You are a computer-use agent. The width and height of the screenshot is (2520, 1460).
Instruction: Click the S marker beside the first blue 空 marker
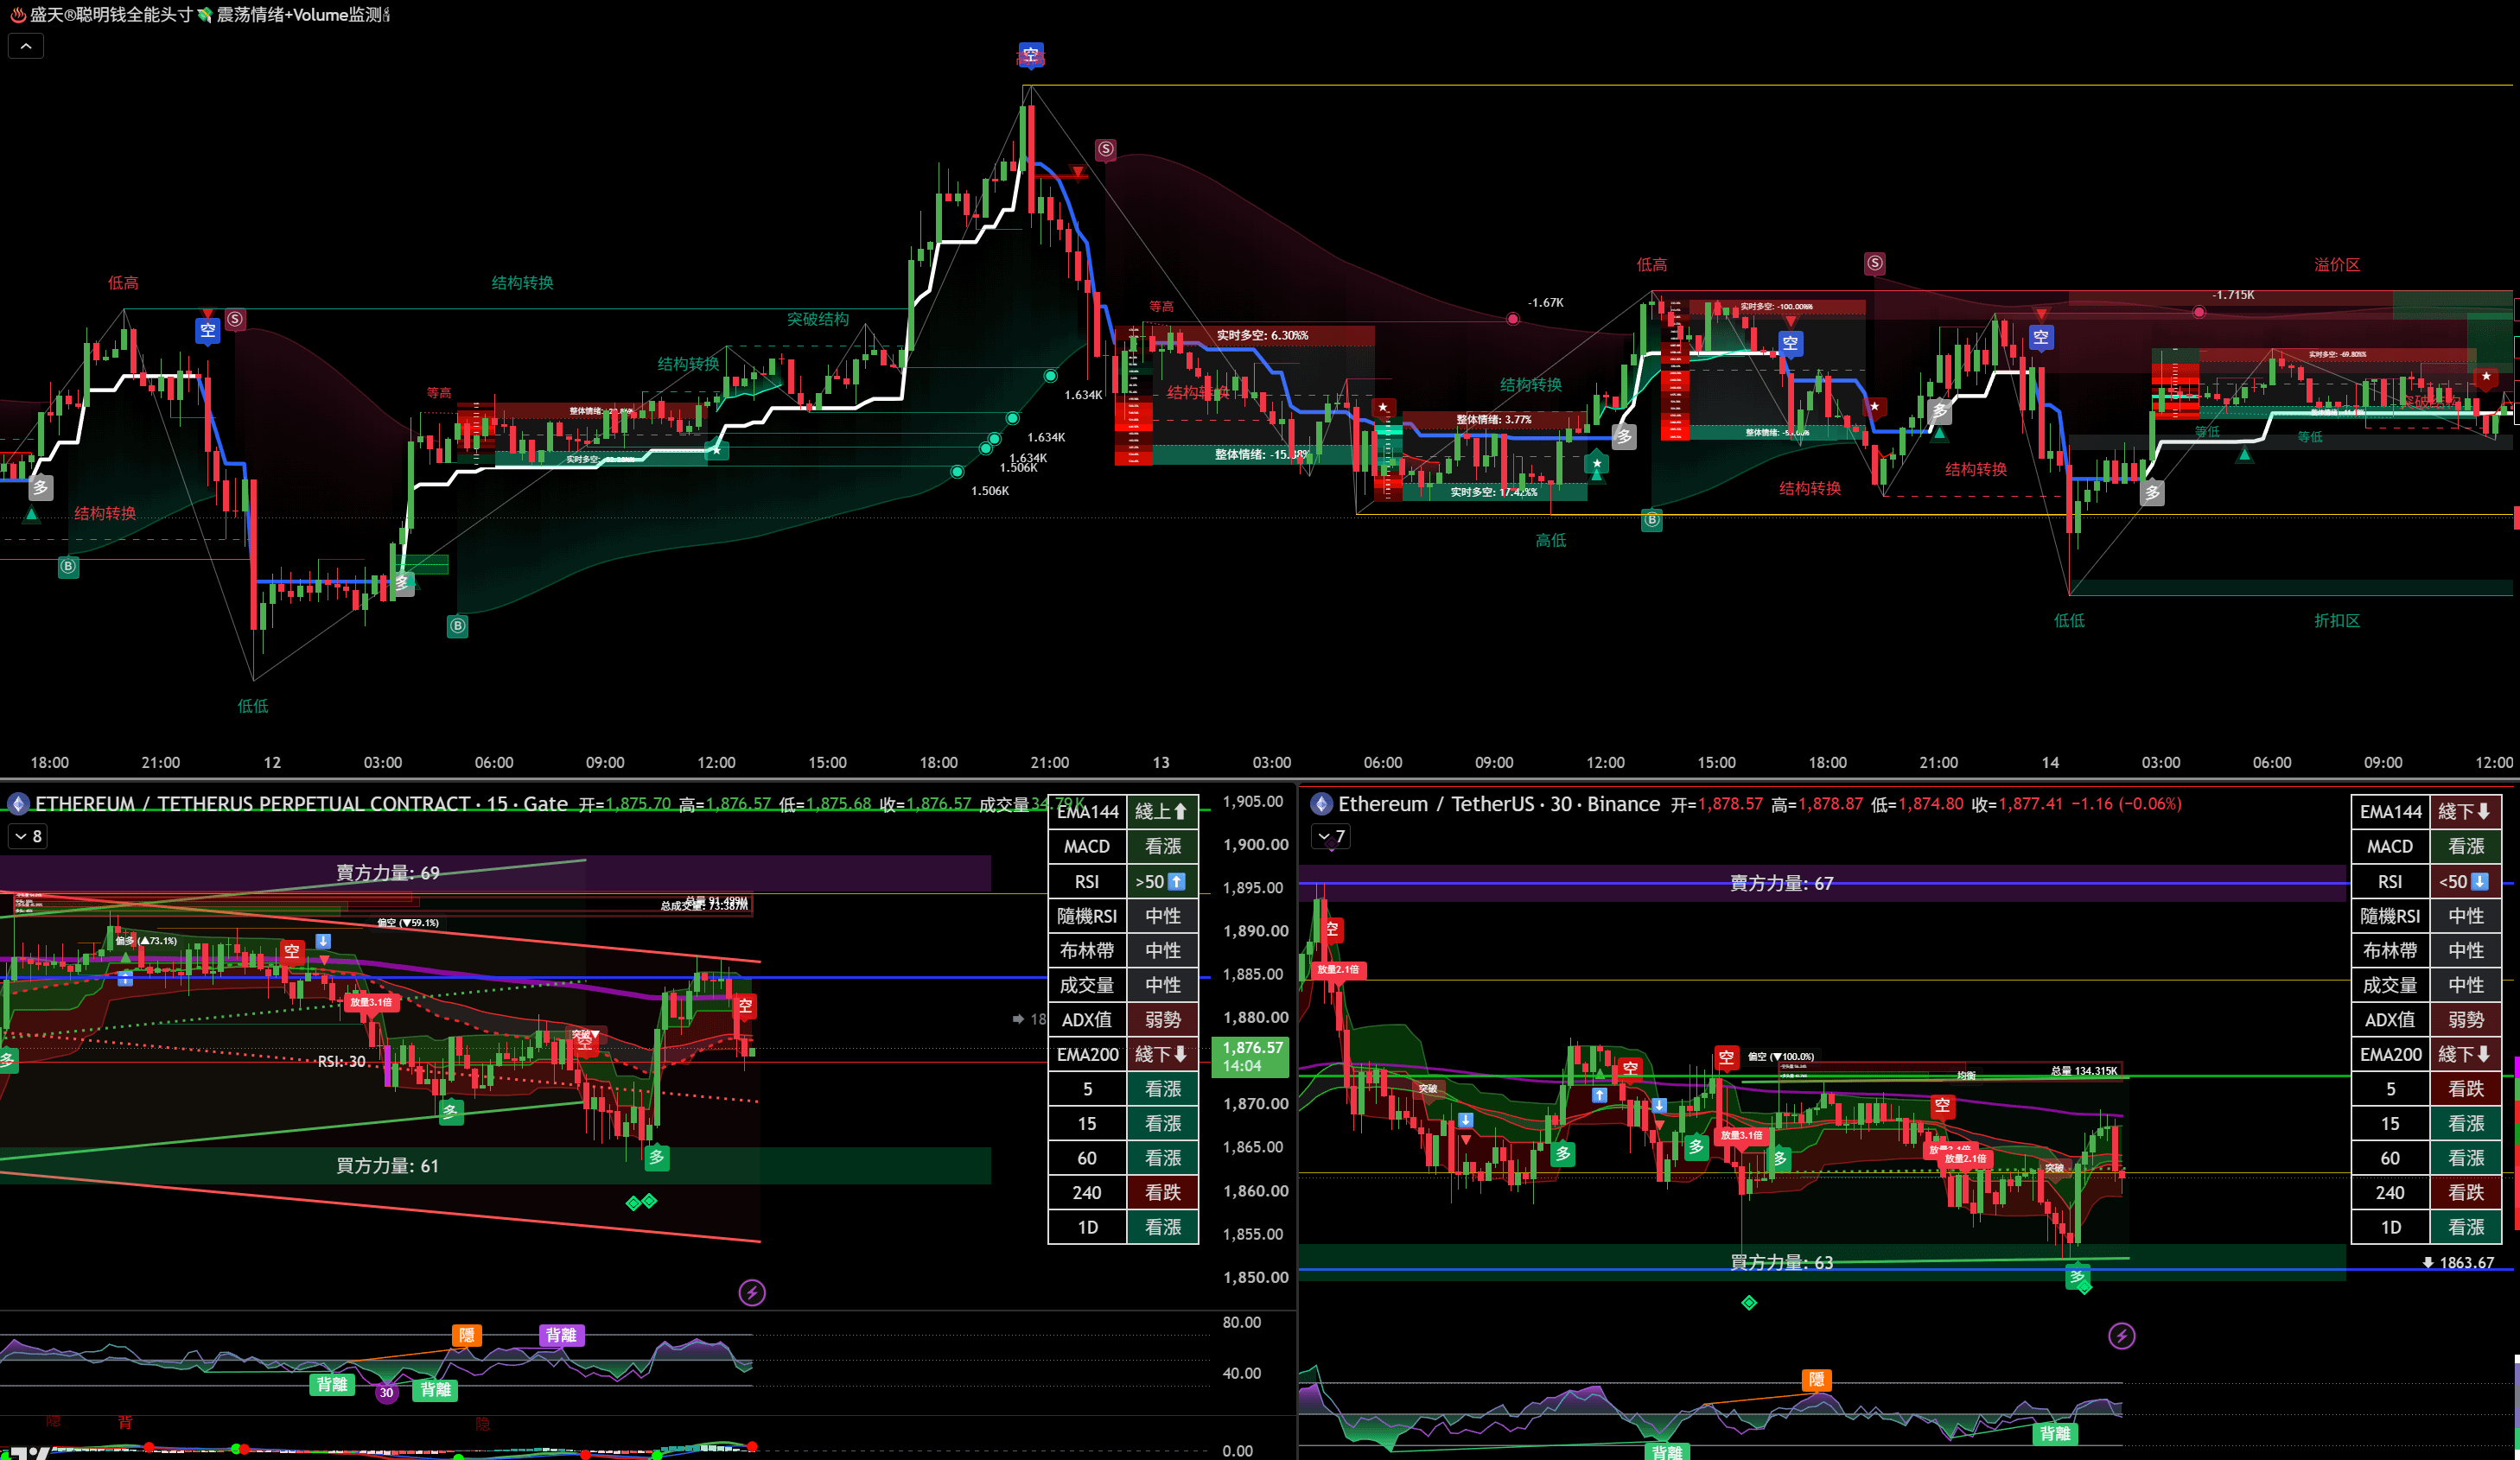pos(235,319)
